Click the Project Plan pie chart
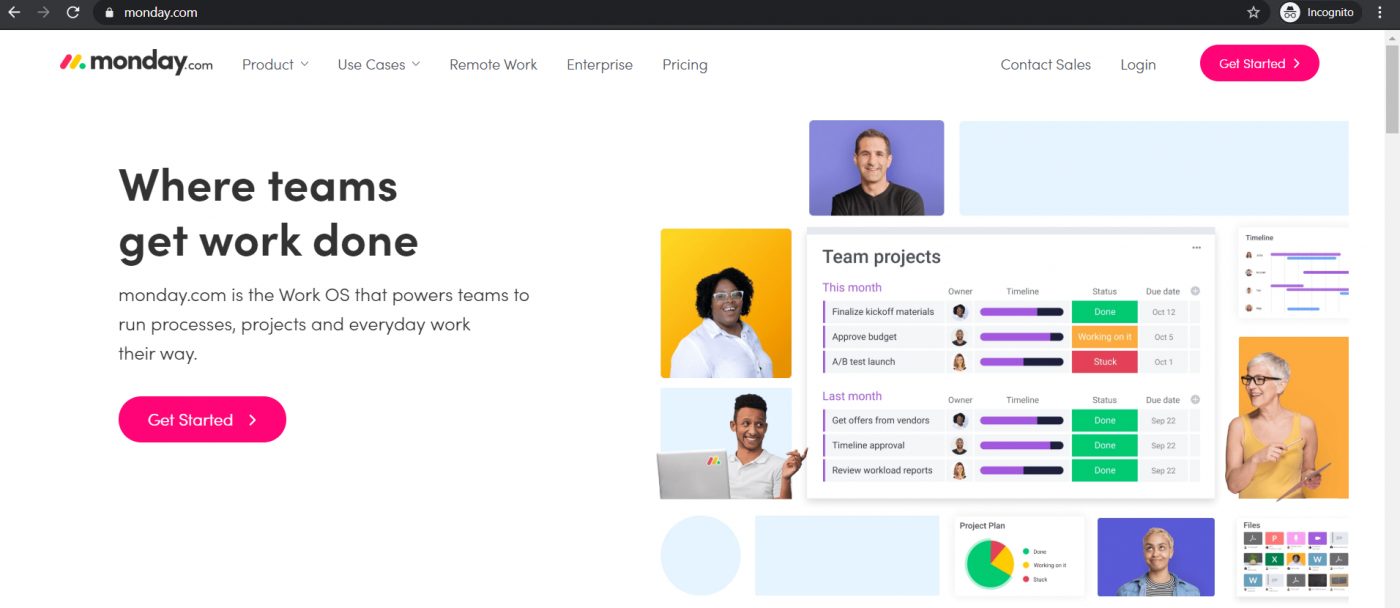 [990, 564]
